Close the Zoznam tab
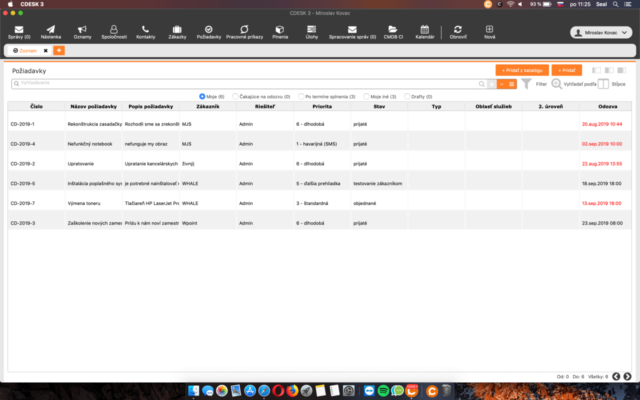This screenshot has height=400, width=640. (x=45, y=51)
